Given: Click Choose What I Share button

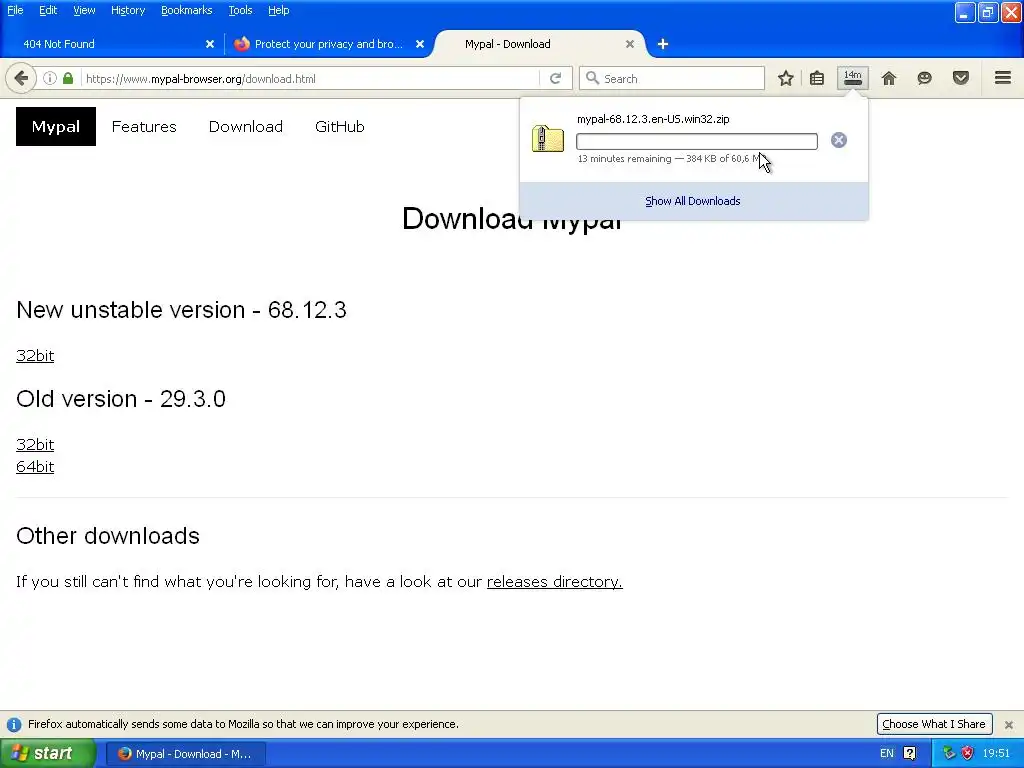Looking at the screenshot, I should point(934,724).
